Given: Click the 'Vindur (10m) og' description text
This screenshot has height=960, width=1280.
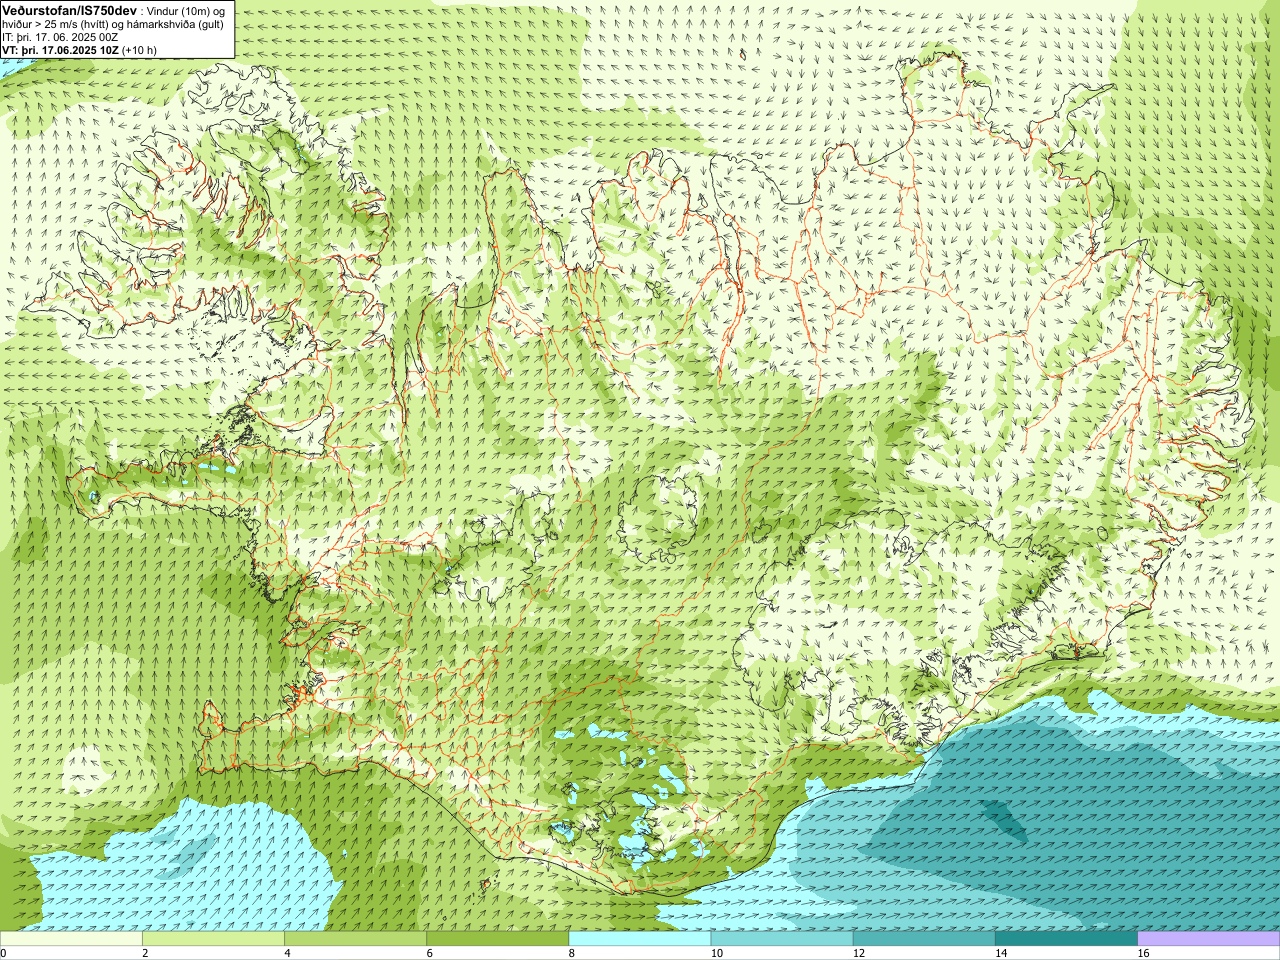Looking at the screenshot, I should point(185,10).
